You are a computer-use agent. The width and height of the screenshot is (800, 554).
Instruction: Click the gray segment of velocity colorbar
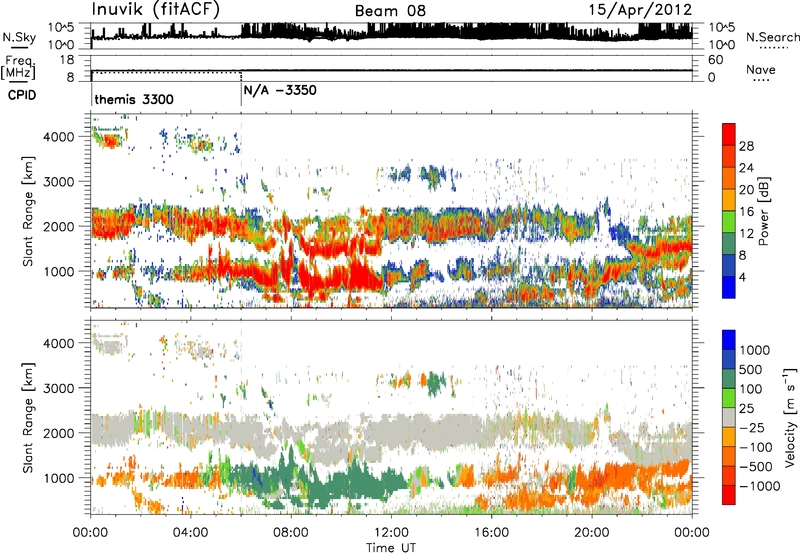729,418
